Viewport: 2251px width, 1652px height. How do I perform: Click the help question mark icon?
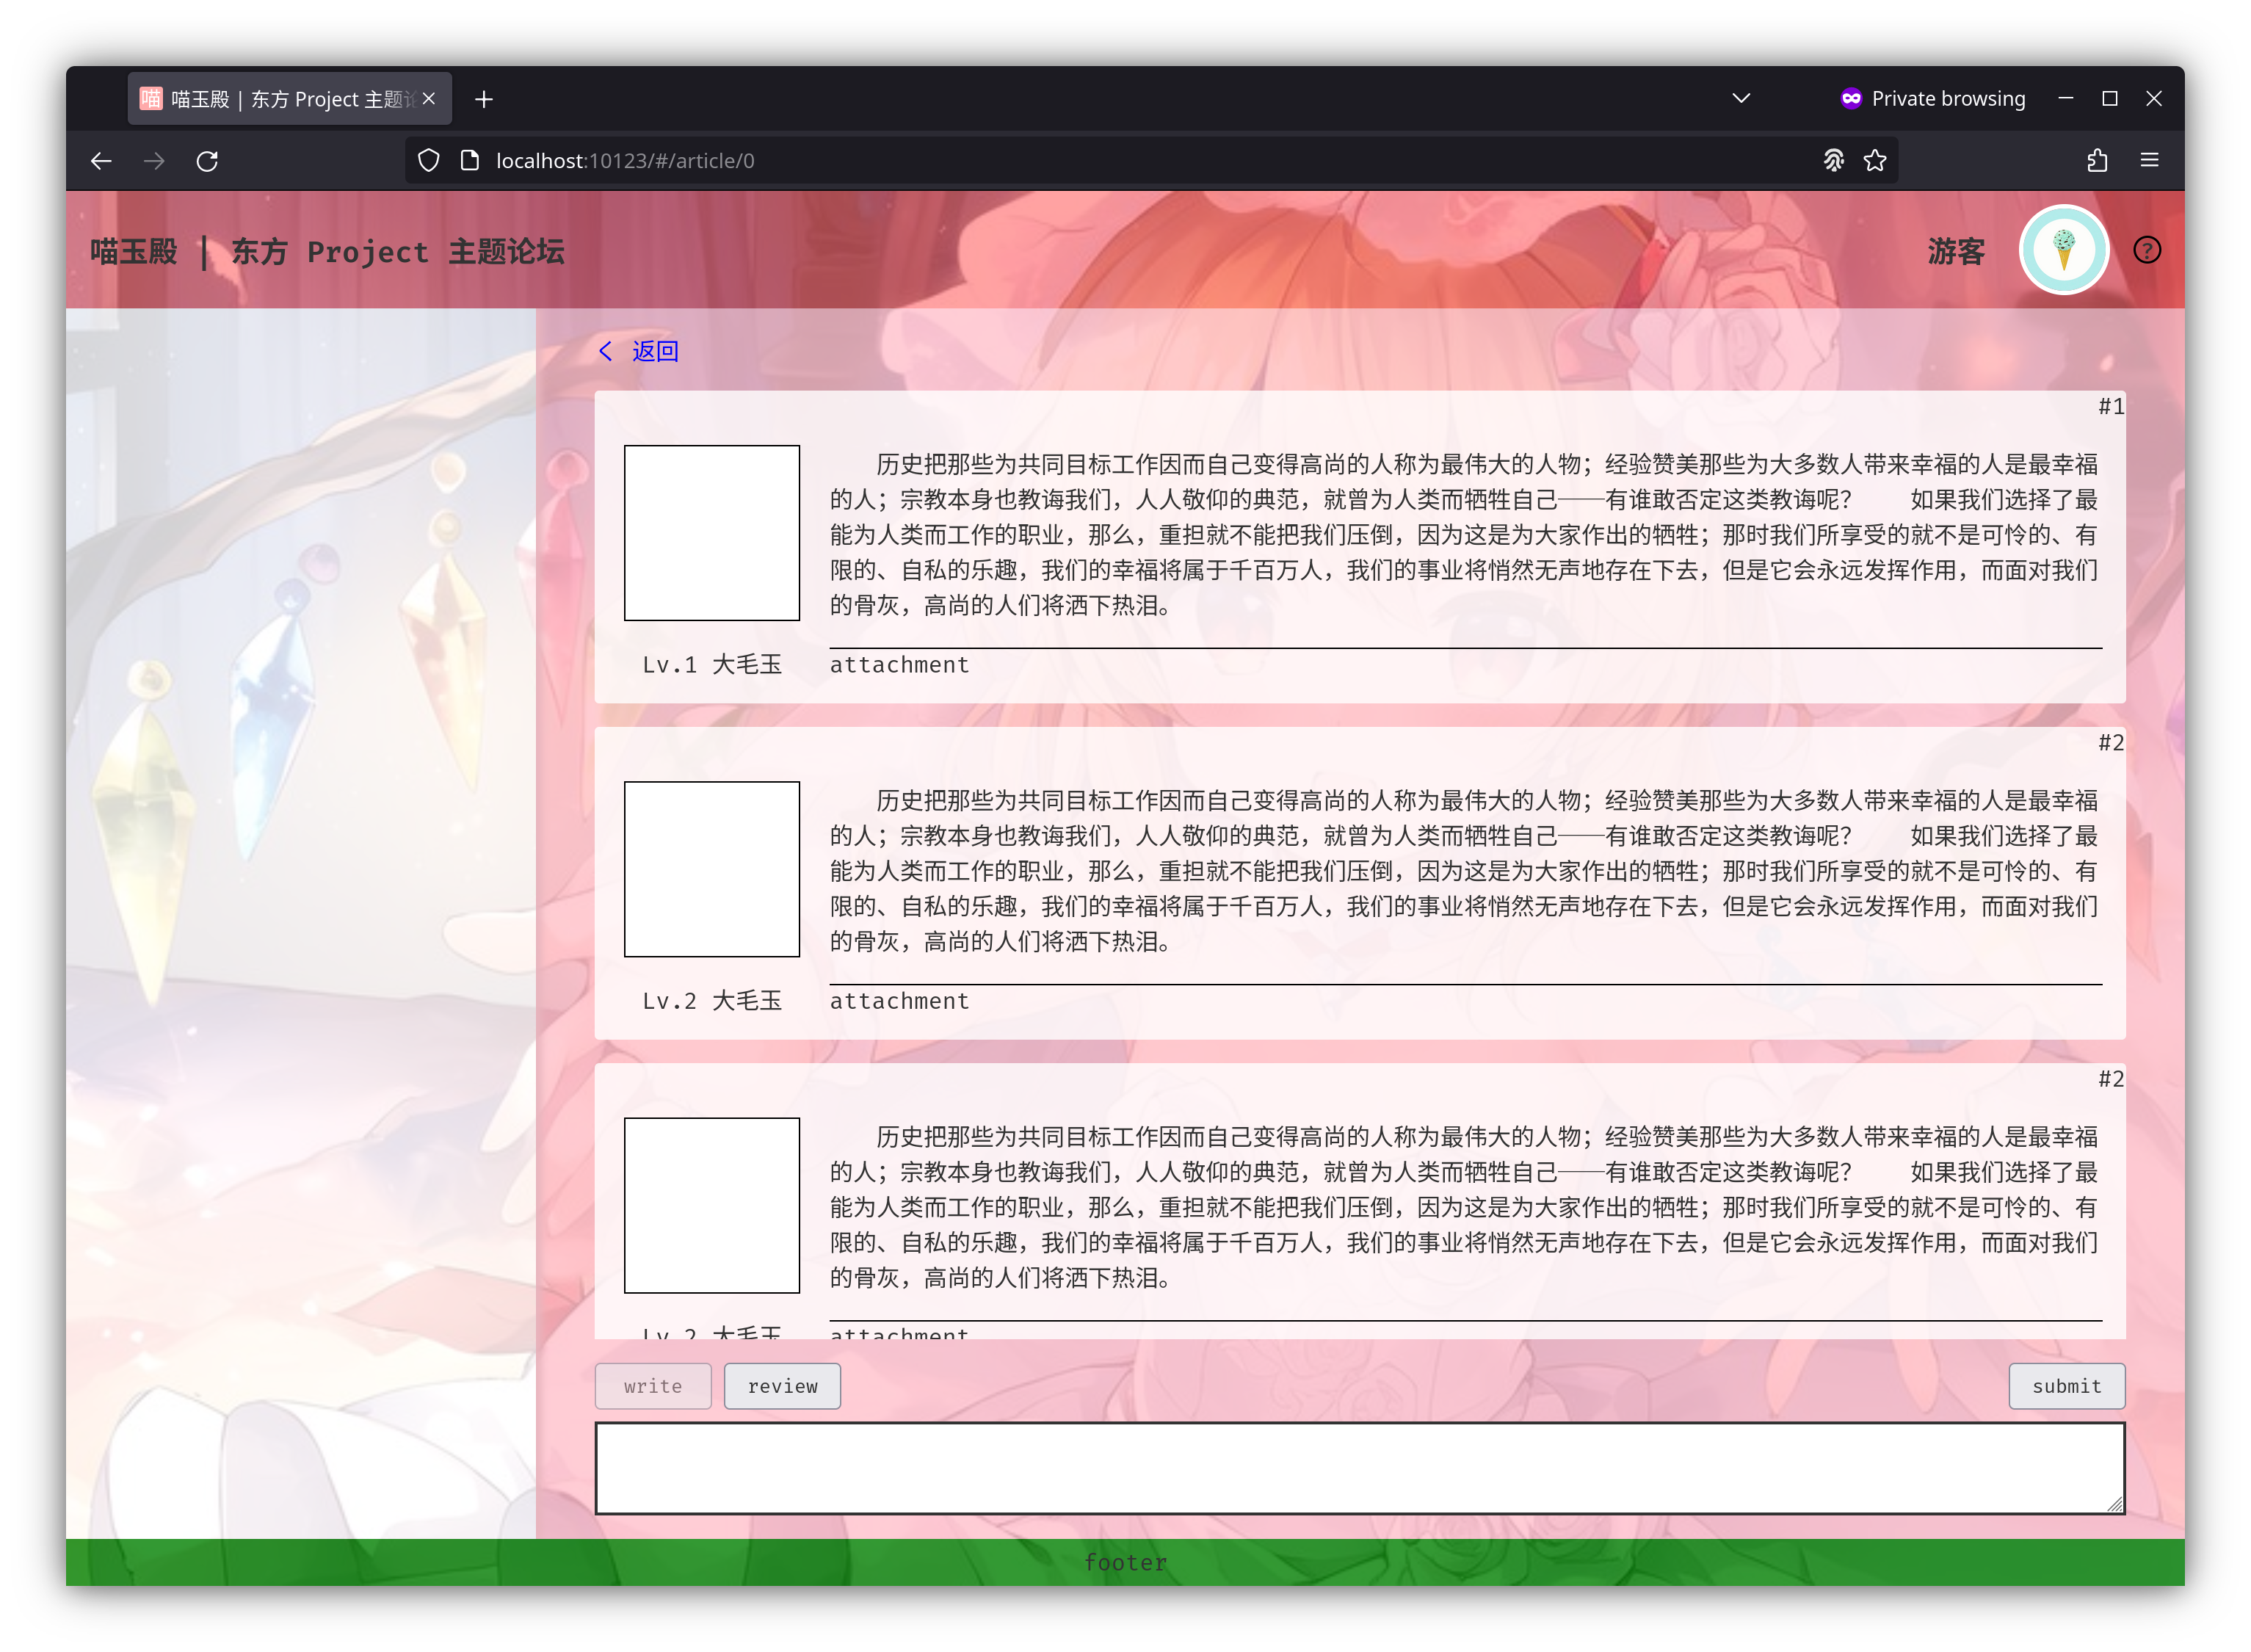tap(2146, 250)
